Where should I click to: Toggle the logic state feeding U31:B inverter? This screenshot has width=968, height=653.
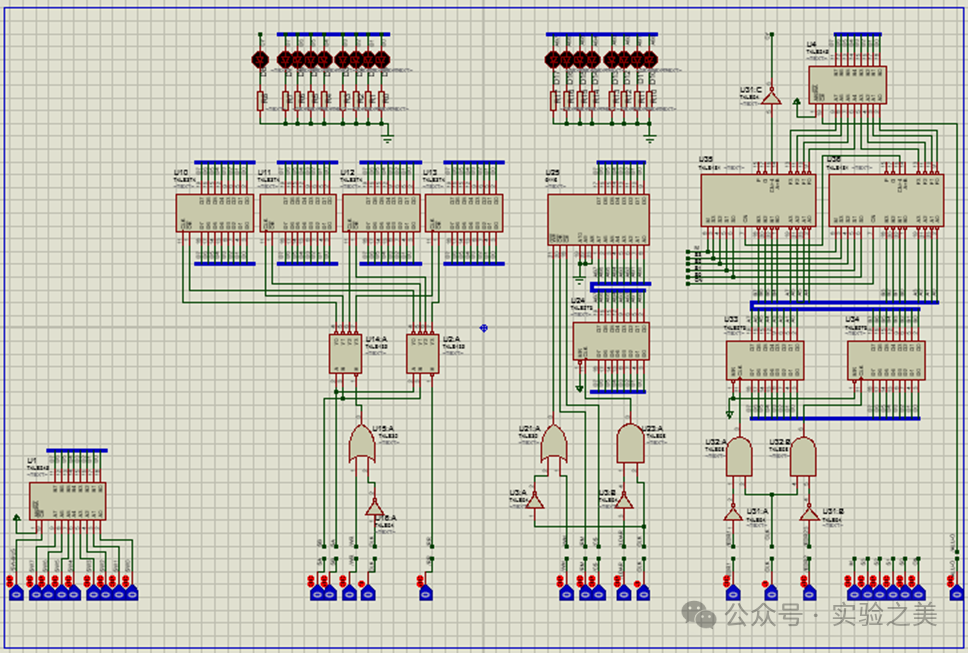pos(809,593)
